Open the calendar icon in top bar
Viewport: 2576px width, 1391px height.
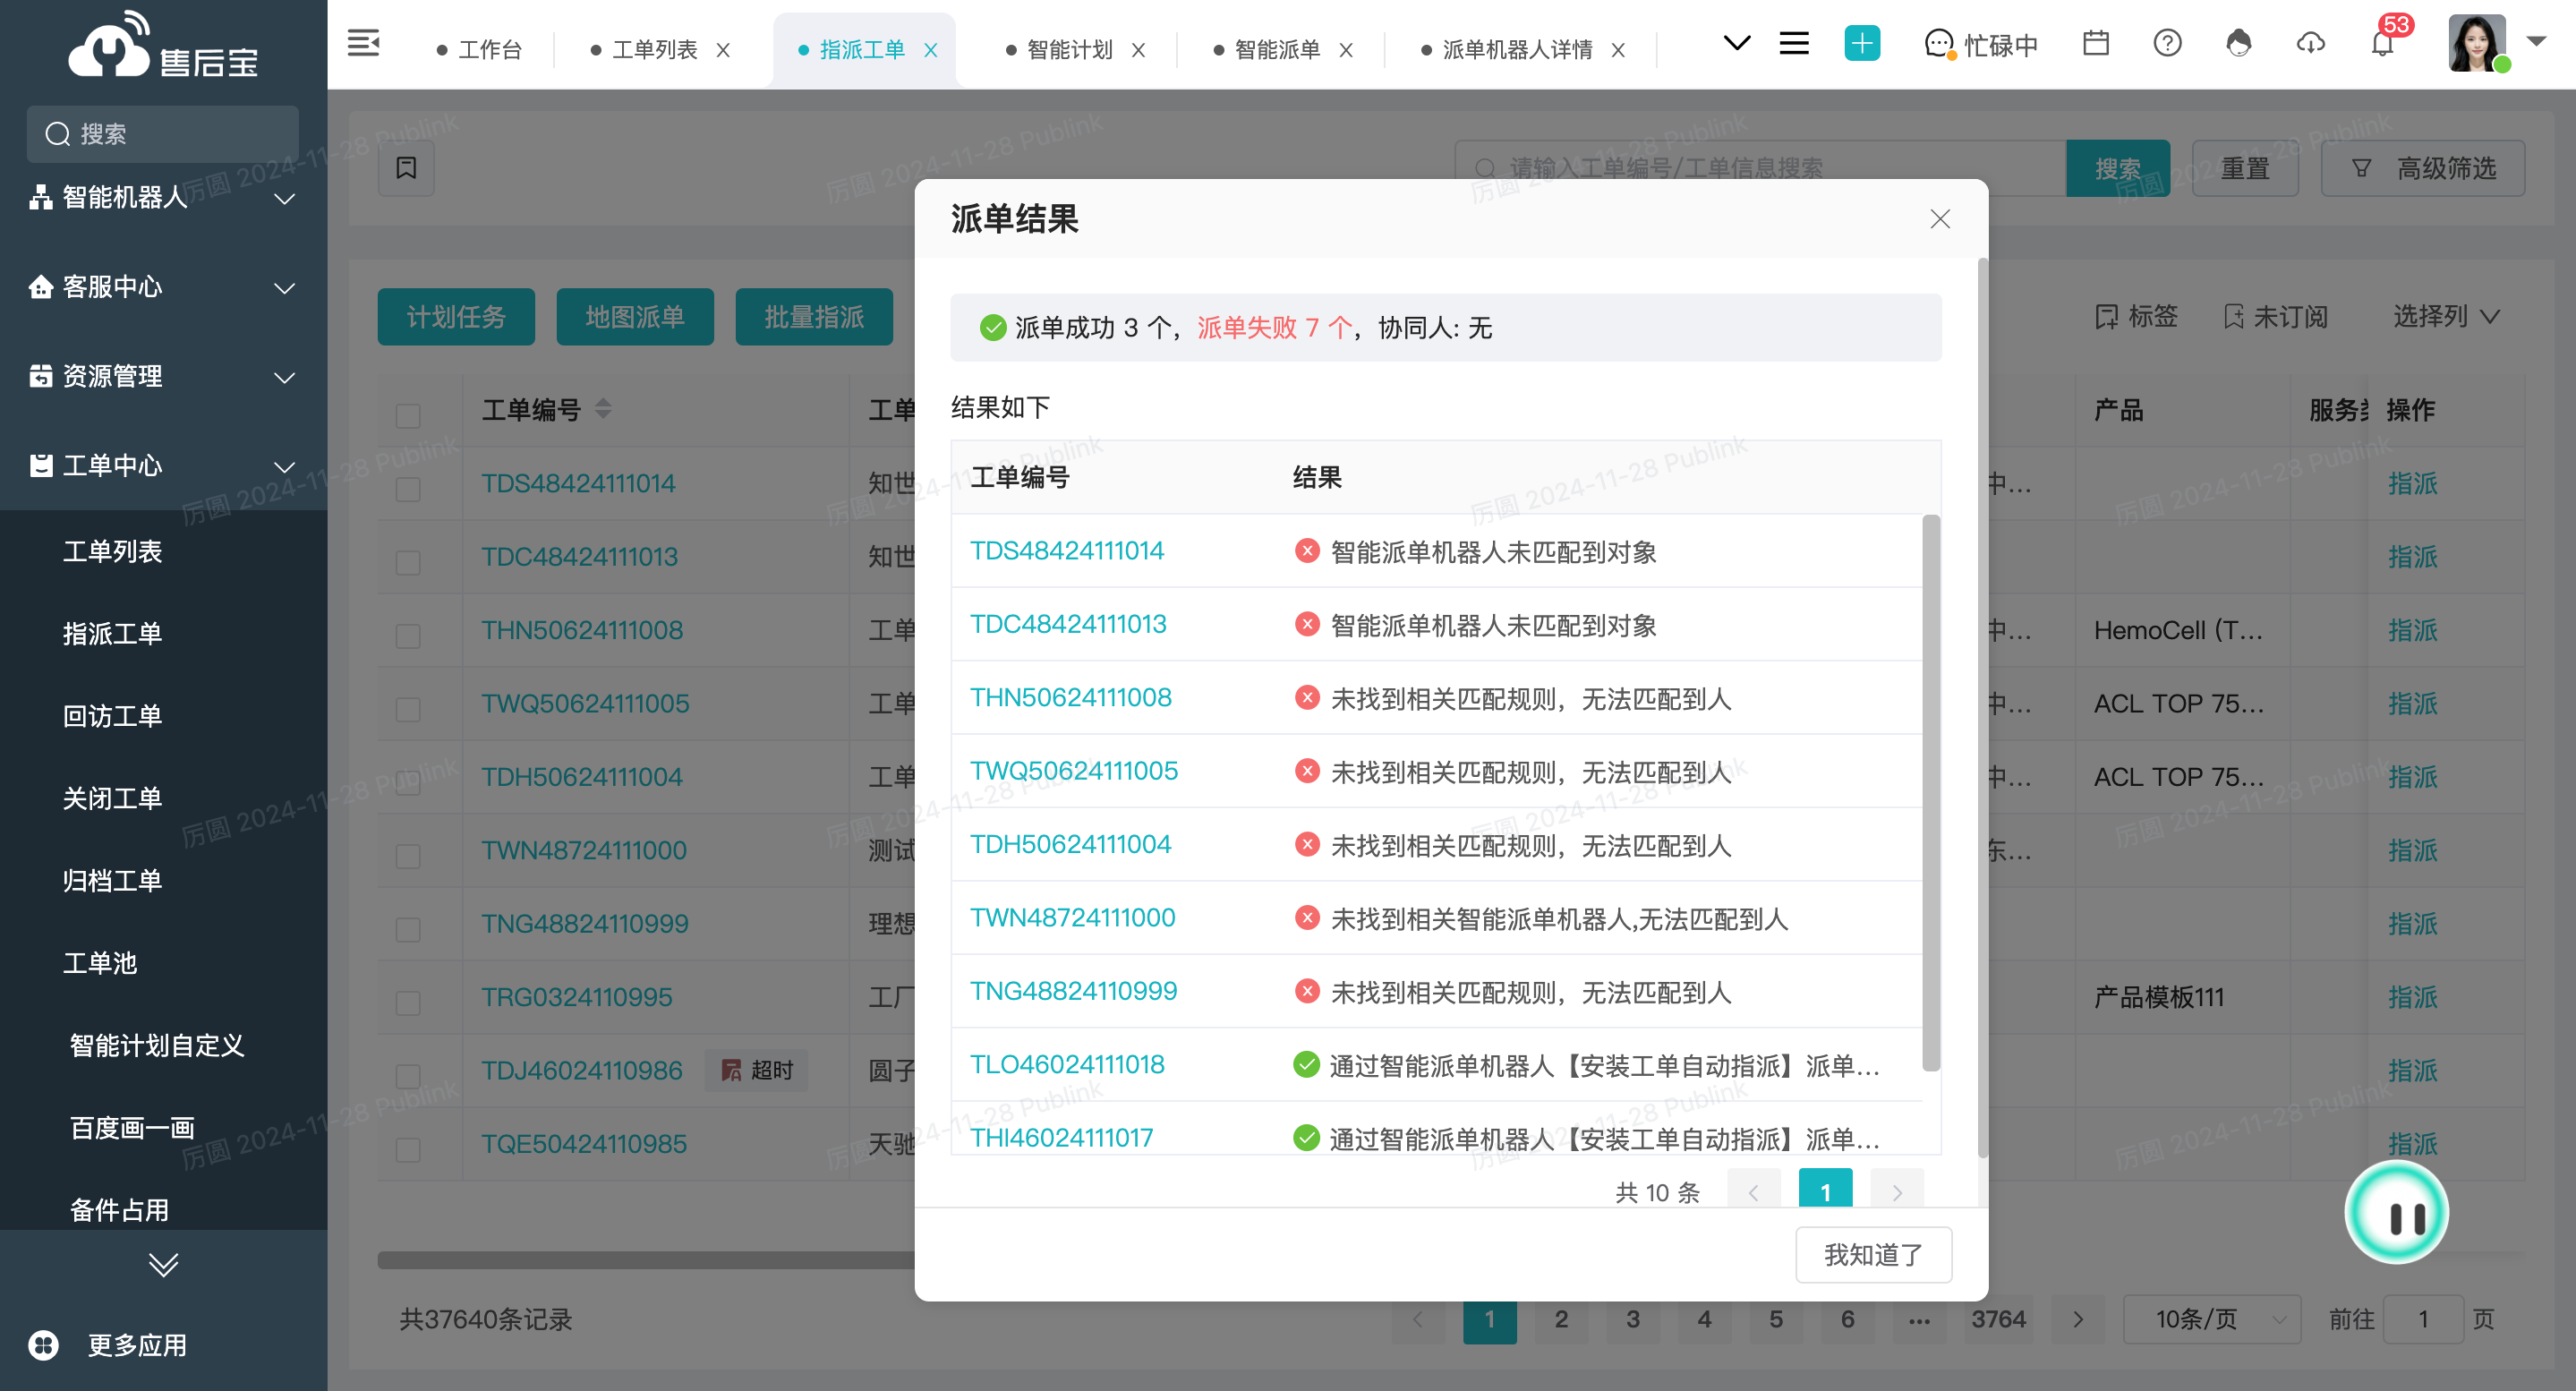[2095, 43]
